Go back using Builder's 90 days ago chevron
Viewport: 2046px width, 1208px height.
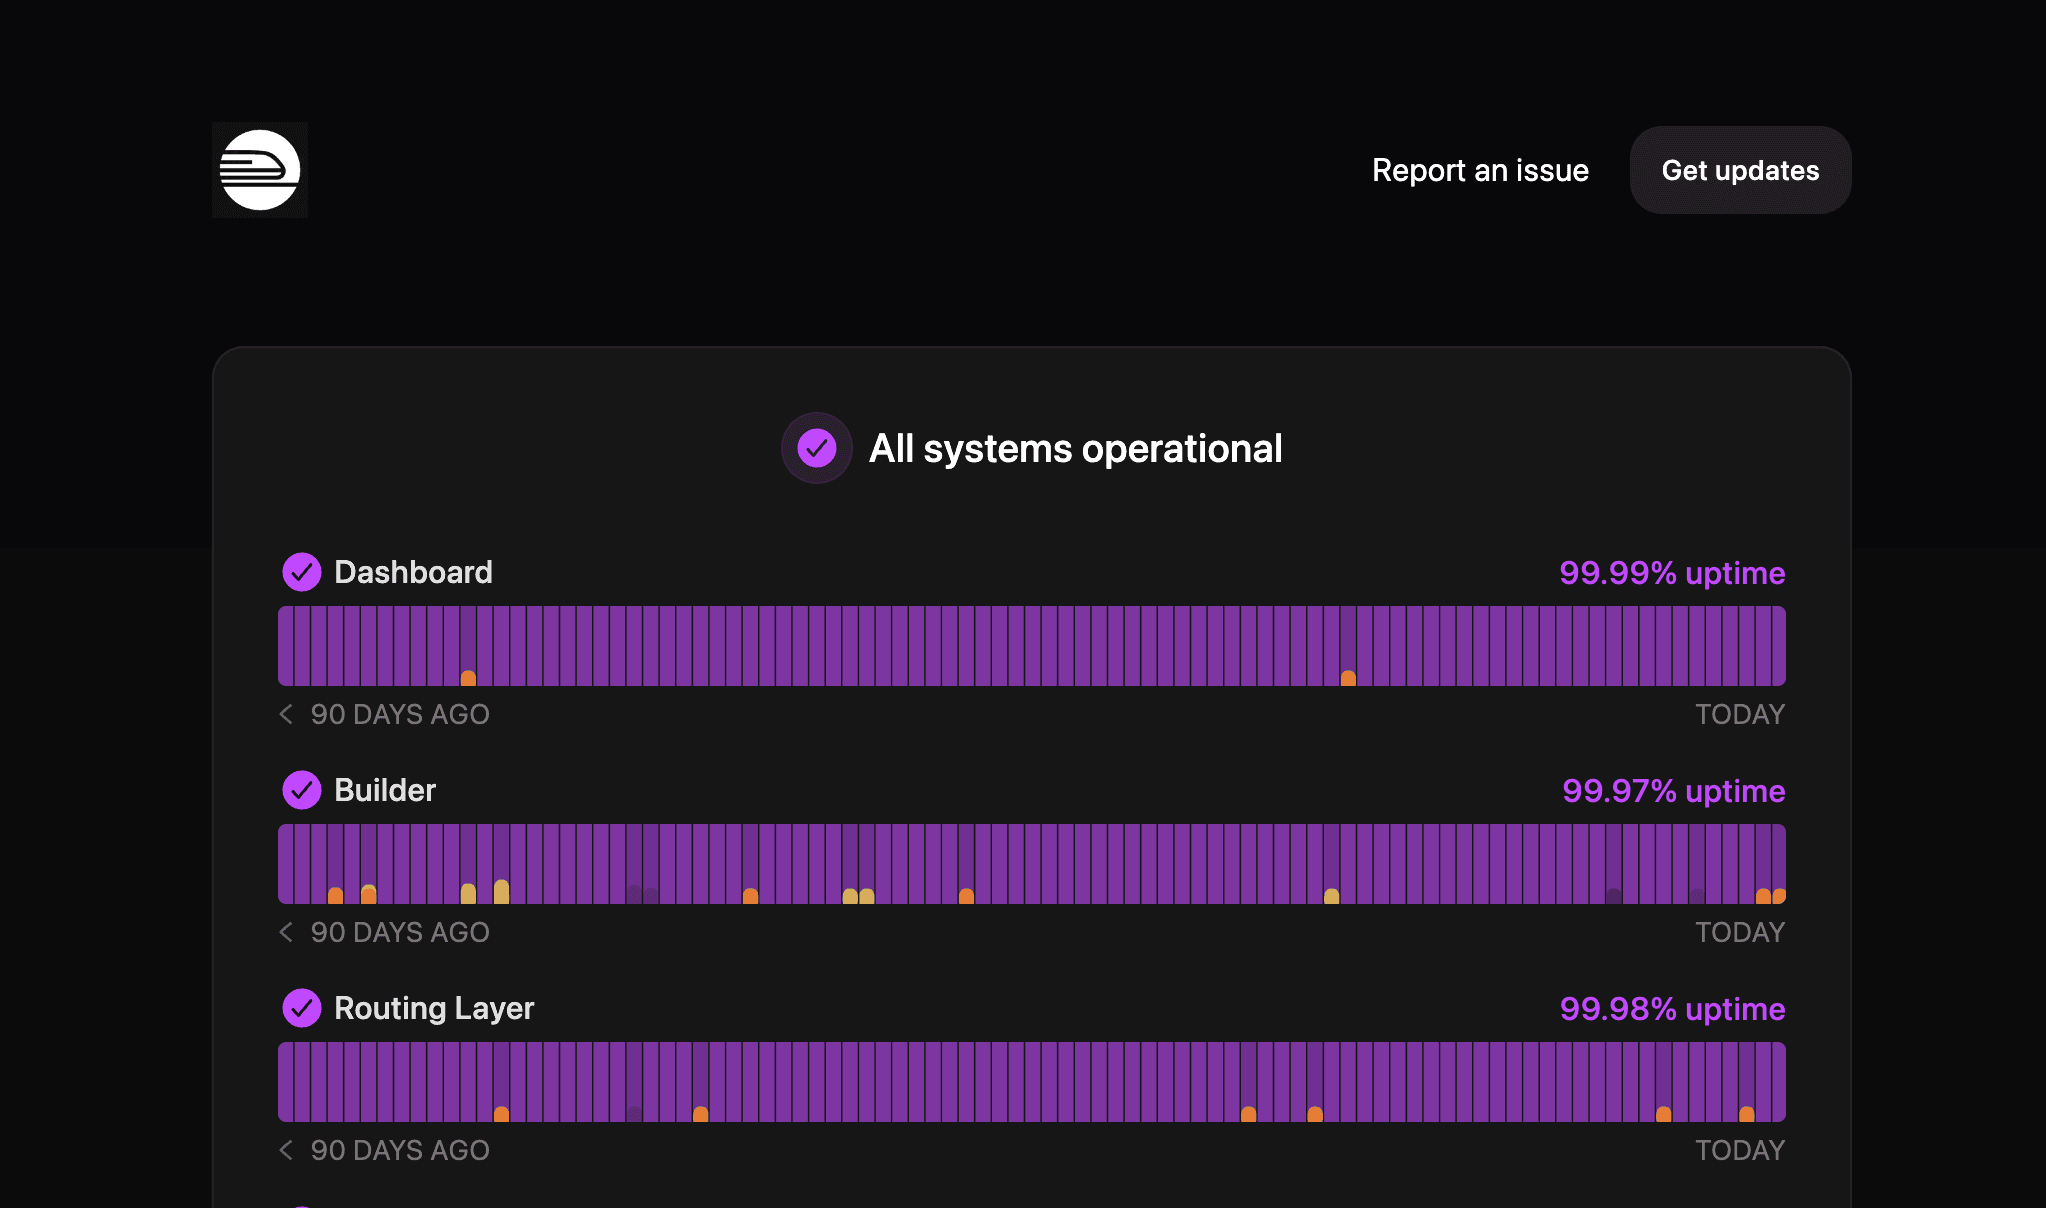coord(286,932)
